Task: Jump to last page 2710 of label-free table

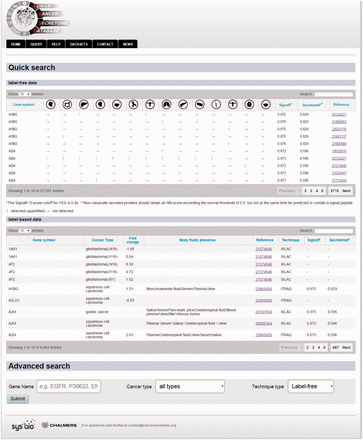Action: pyautogui.click(x=334, y=191)
